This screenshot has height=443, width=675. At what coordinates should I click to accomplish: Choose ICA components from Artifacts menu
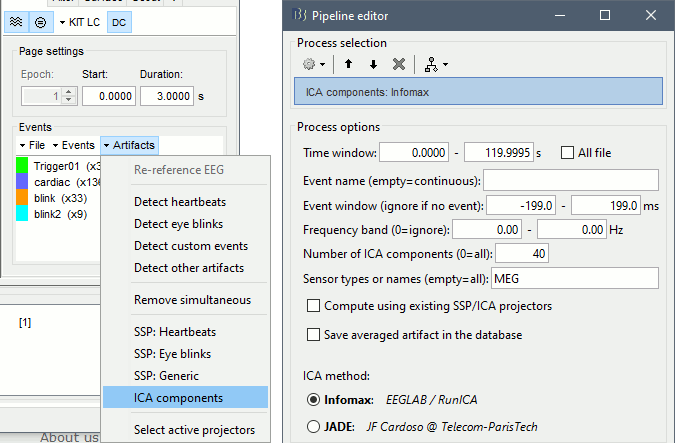[x=178, y=398]
